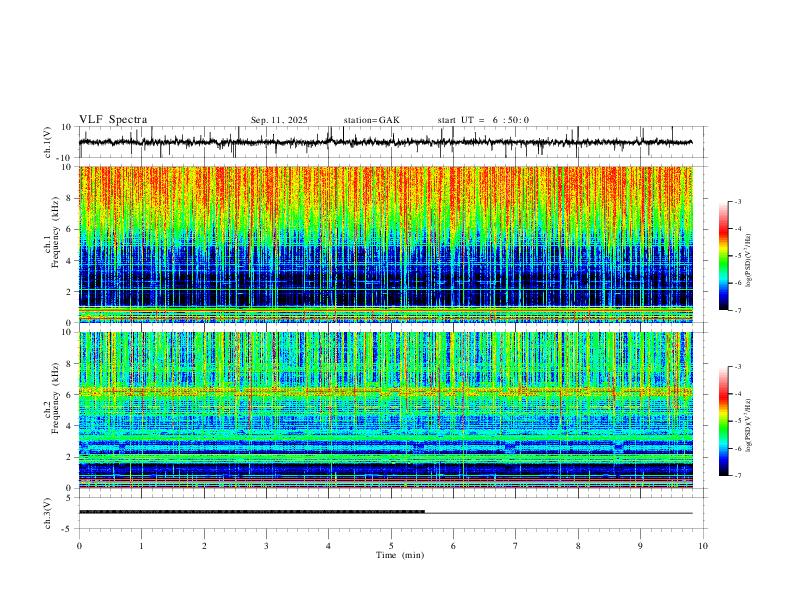Click the ch.1 waveform trace plot
This screenshot has width=792, height=612.
click(x=385, y=142)
